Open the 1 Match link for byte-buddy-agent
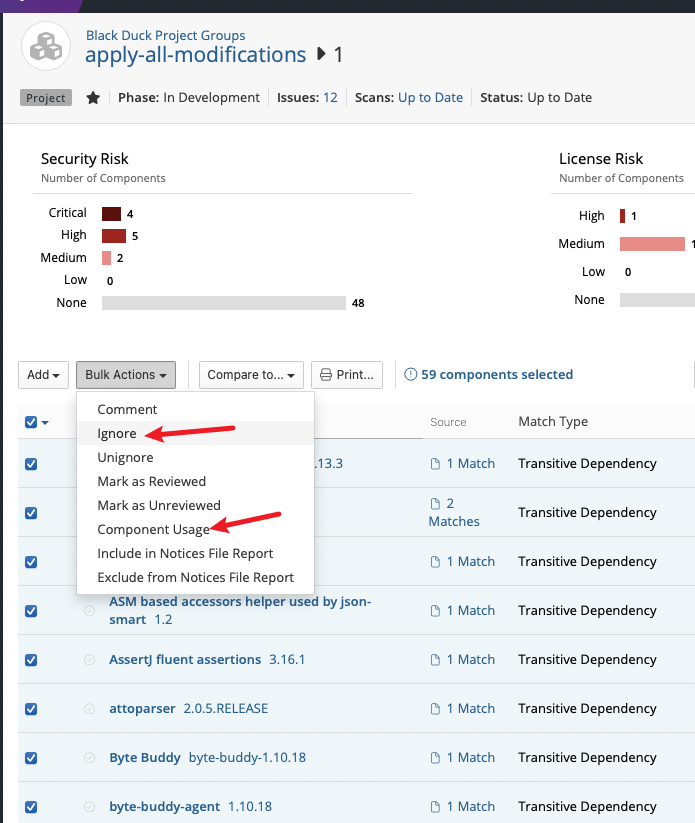 pyautogui.click(x=471, y=807)
